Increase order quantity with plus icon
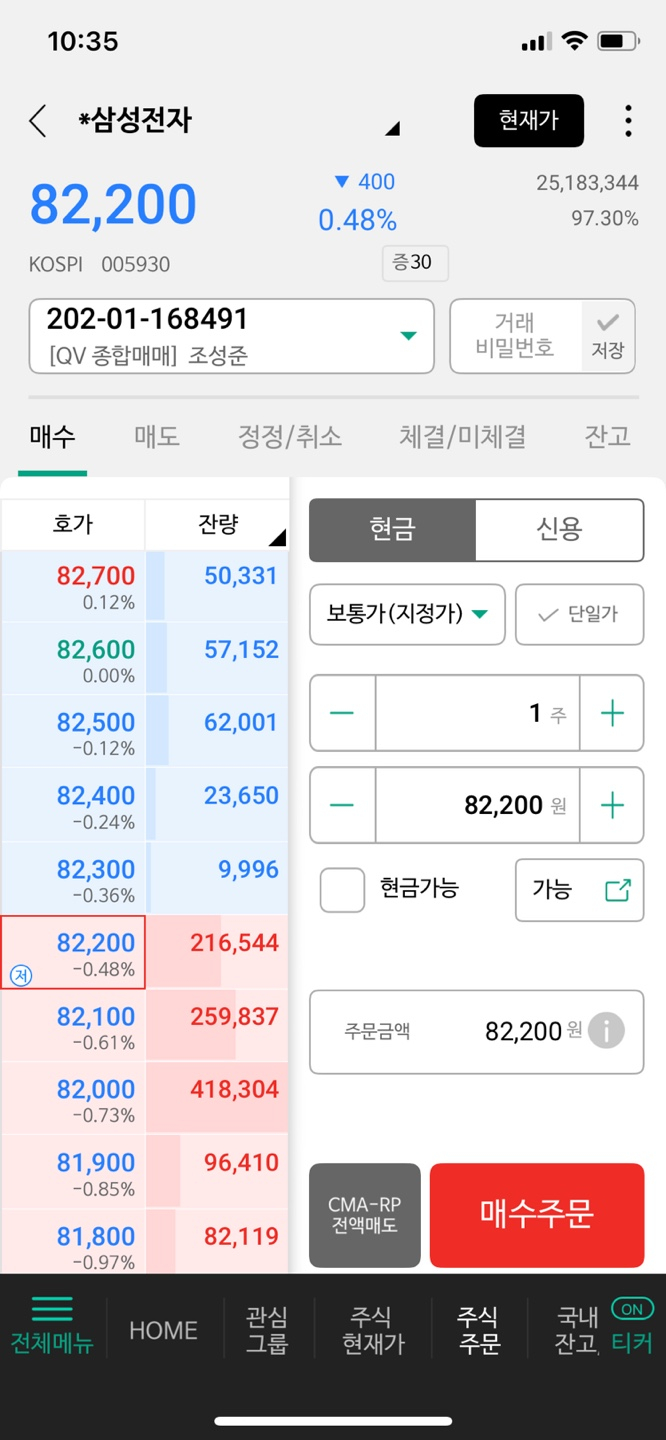666x1440 pixels. [611, 713]
